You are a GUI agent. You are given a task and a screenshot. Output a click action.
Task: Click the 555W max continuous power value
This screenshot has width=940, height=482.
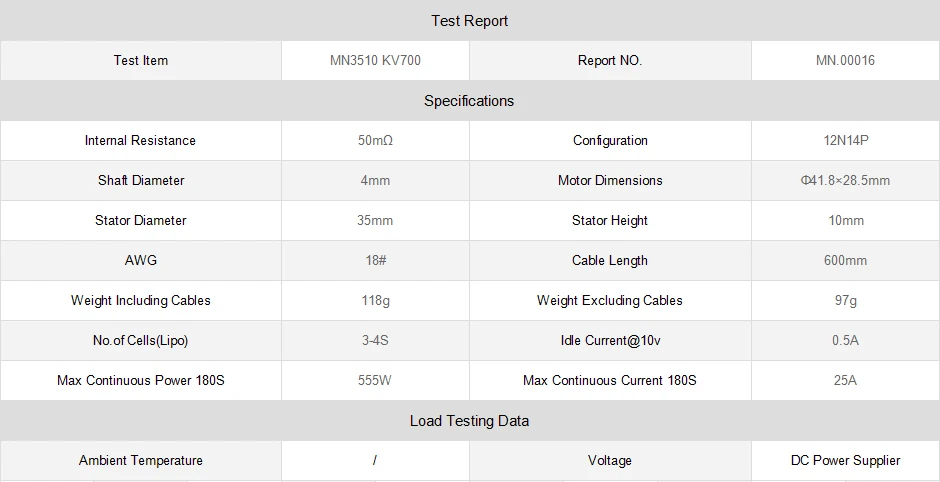coord(375,381)
